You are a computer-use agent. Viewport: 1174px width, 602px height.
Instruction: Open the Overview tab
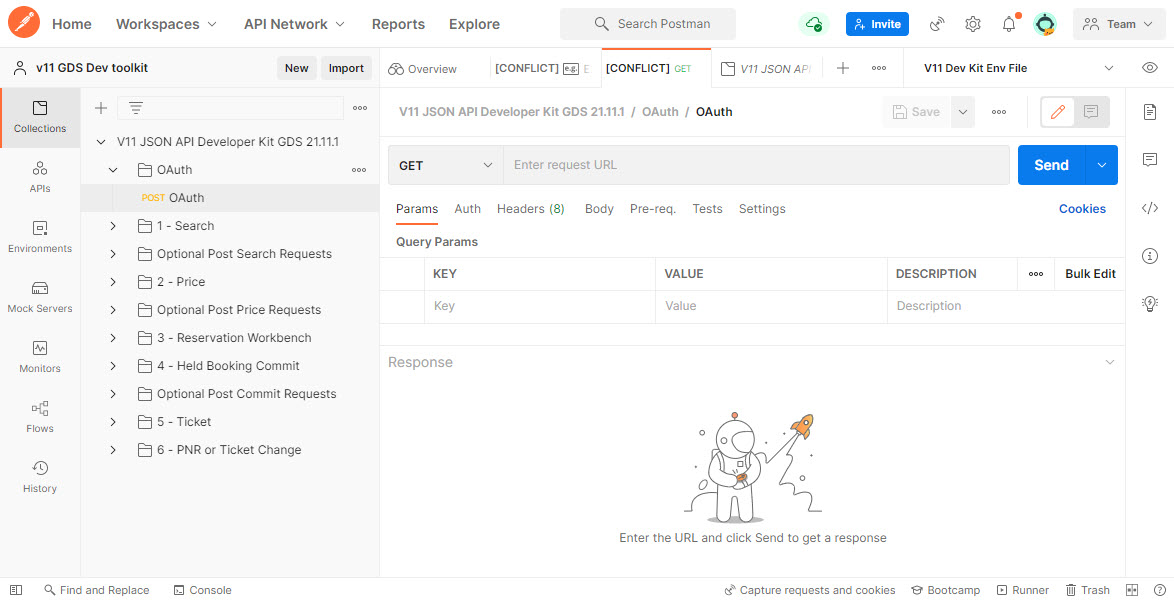(422, 68)
